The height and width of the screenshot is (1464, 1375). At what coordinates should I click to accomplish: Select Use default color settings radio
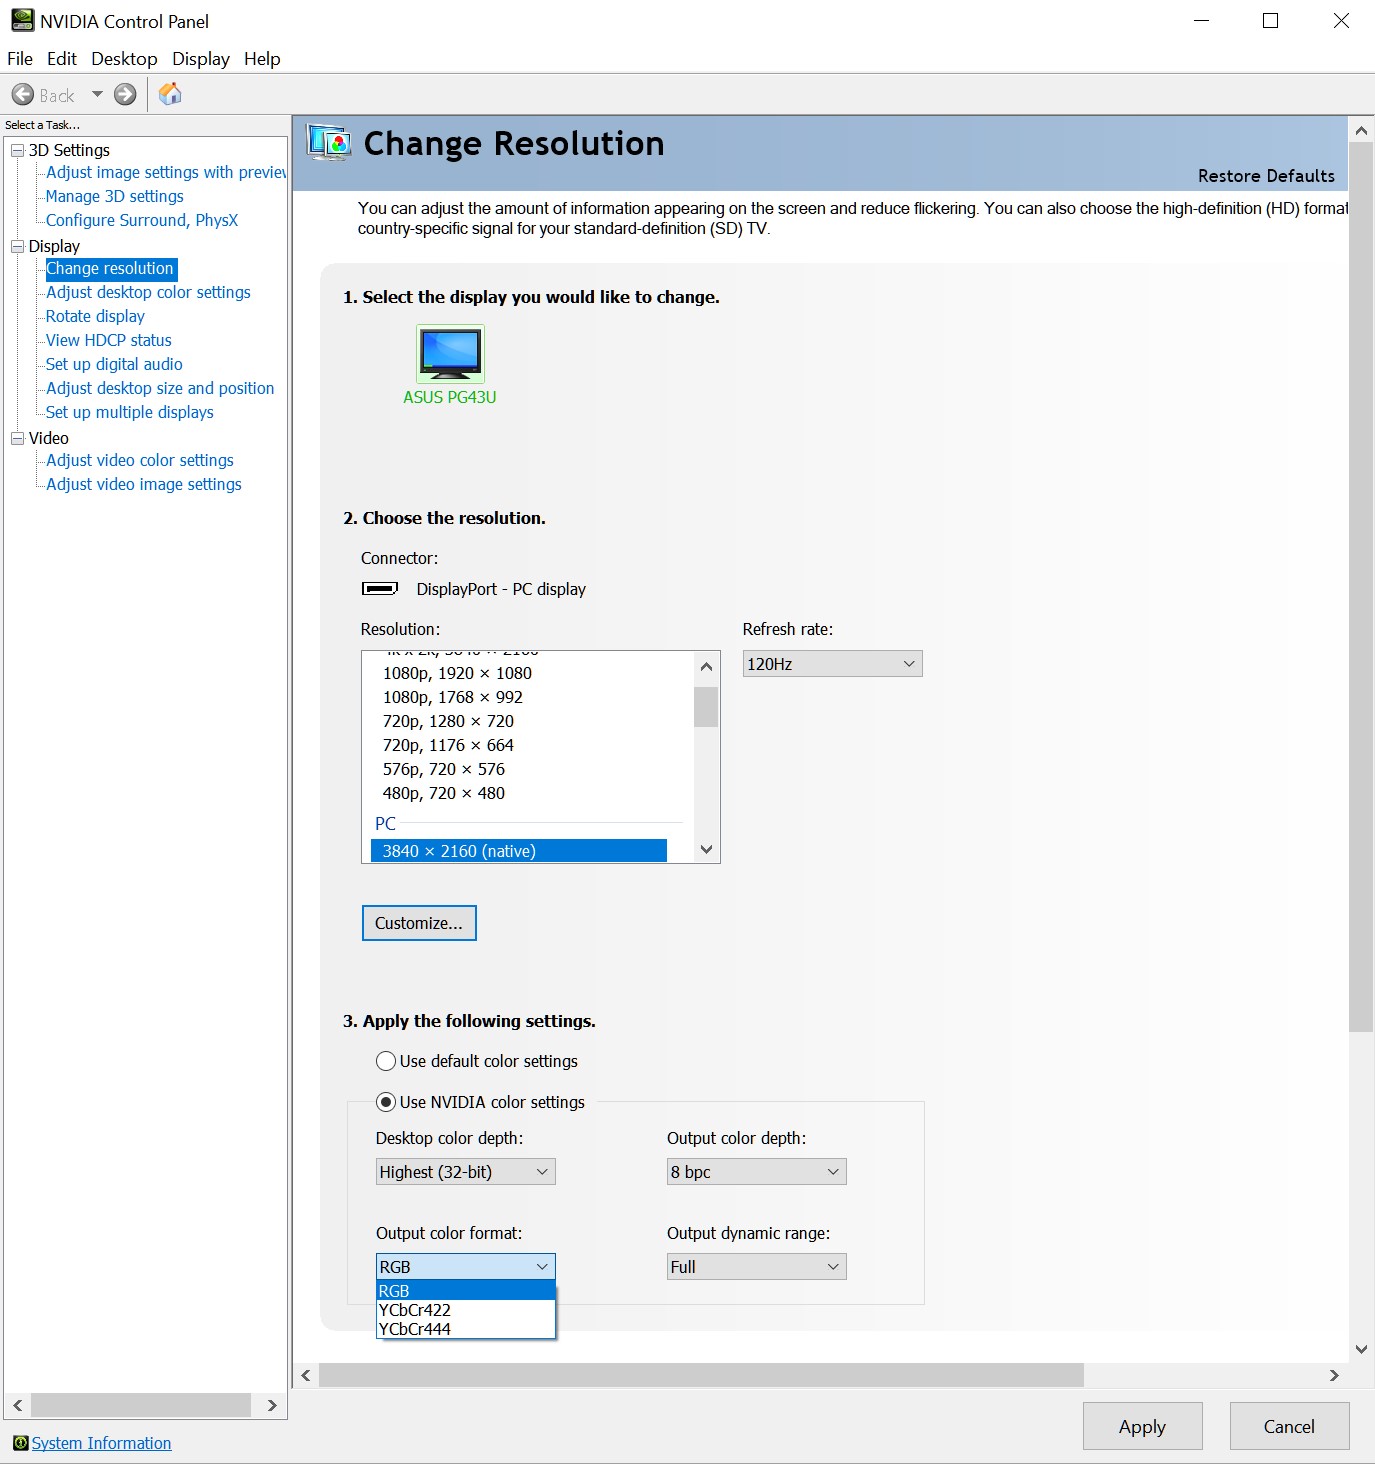(x=386, y=1061)
